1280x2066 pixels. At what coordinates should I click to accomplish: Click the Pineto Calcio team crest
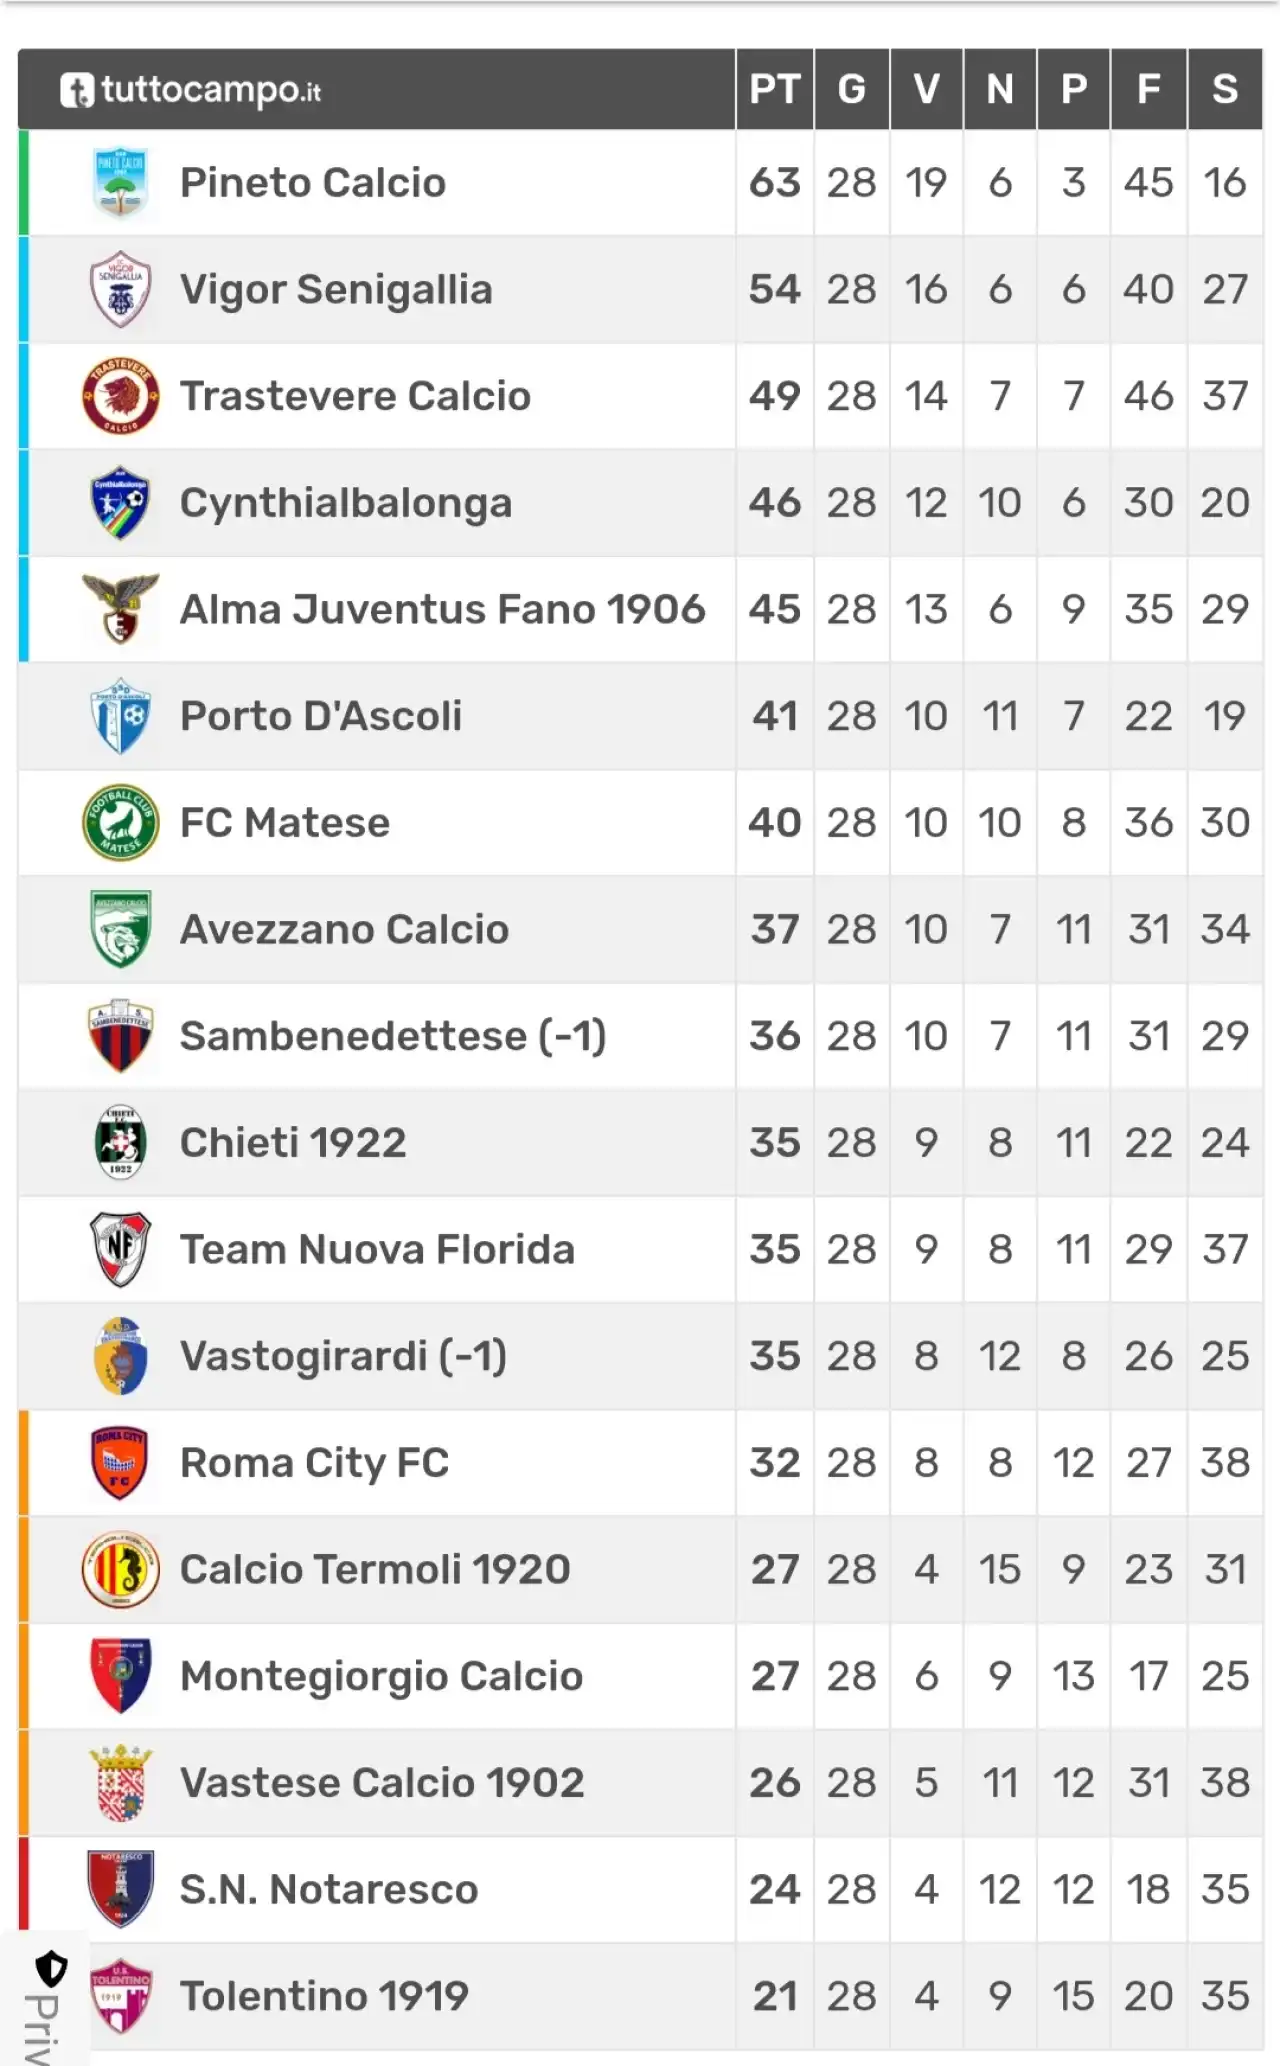(x=120, y=183)
